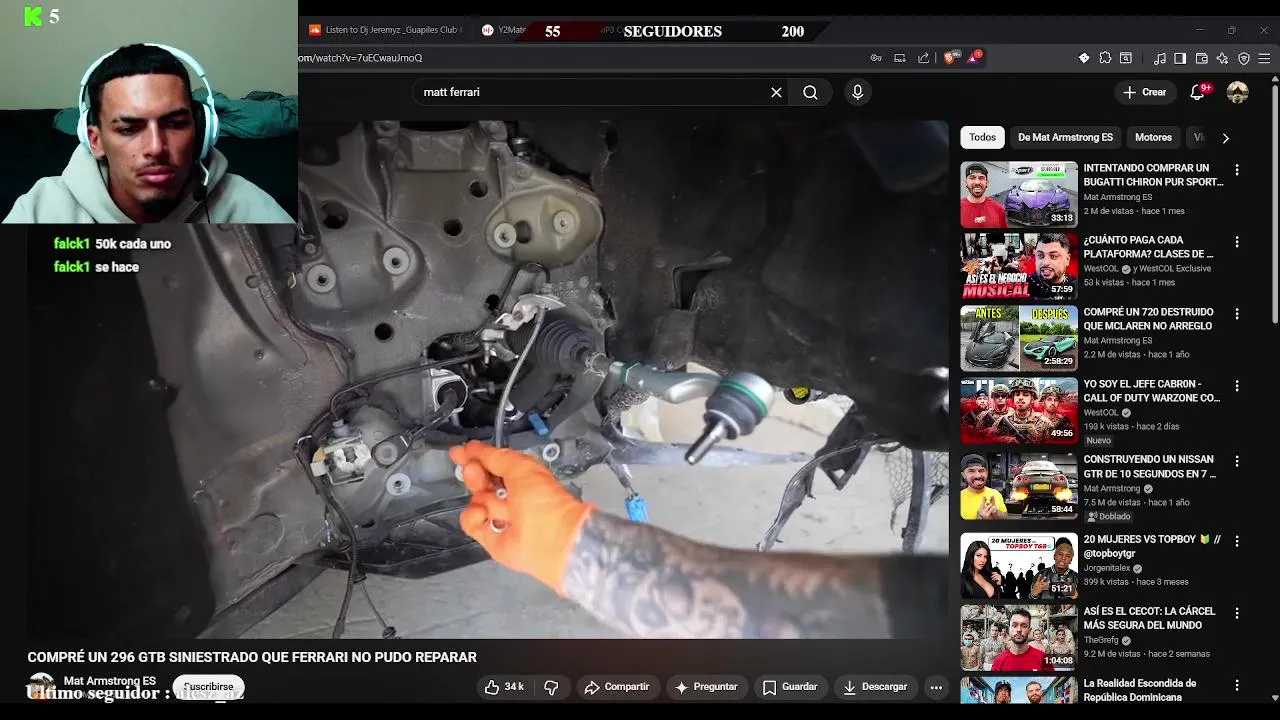Viewport: 1280px width, 720px height.
Task: Share this page from the address bar
Action: [x=923, y=58]
